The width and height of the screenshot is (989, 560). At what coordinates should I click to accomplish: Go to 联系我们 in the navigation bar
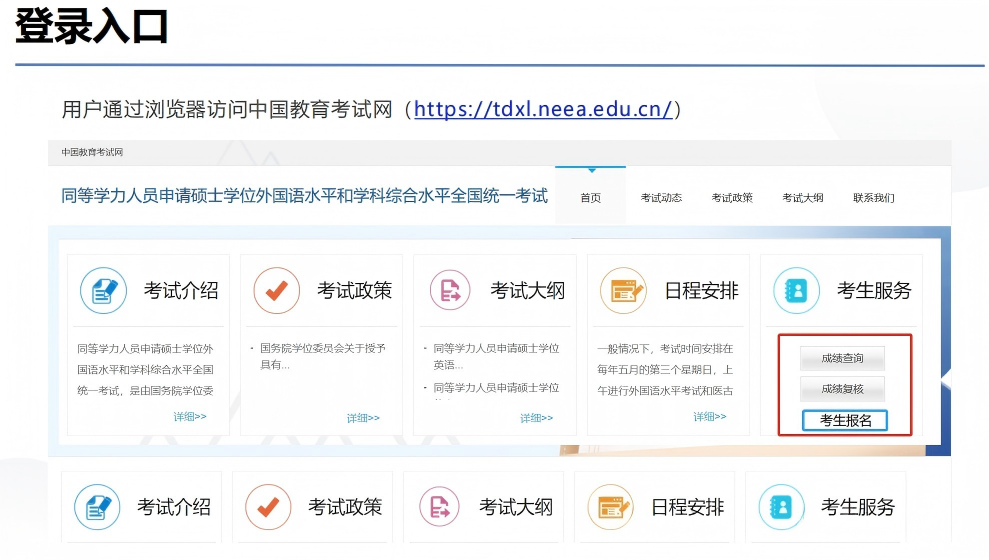[x=873, y=198]
